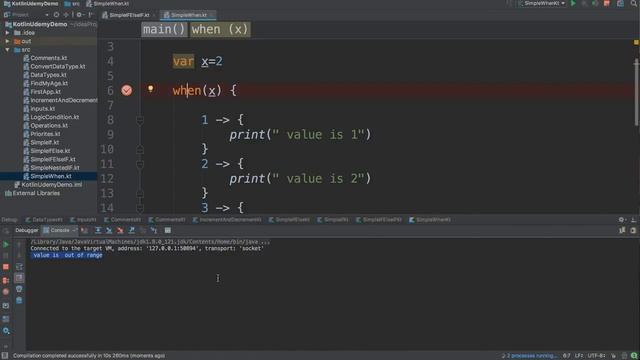640x360 pixels.
Task: Print console output using printer icon
Action: (19, 289)
